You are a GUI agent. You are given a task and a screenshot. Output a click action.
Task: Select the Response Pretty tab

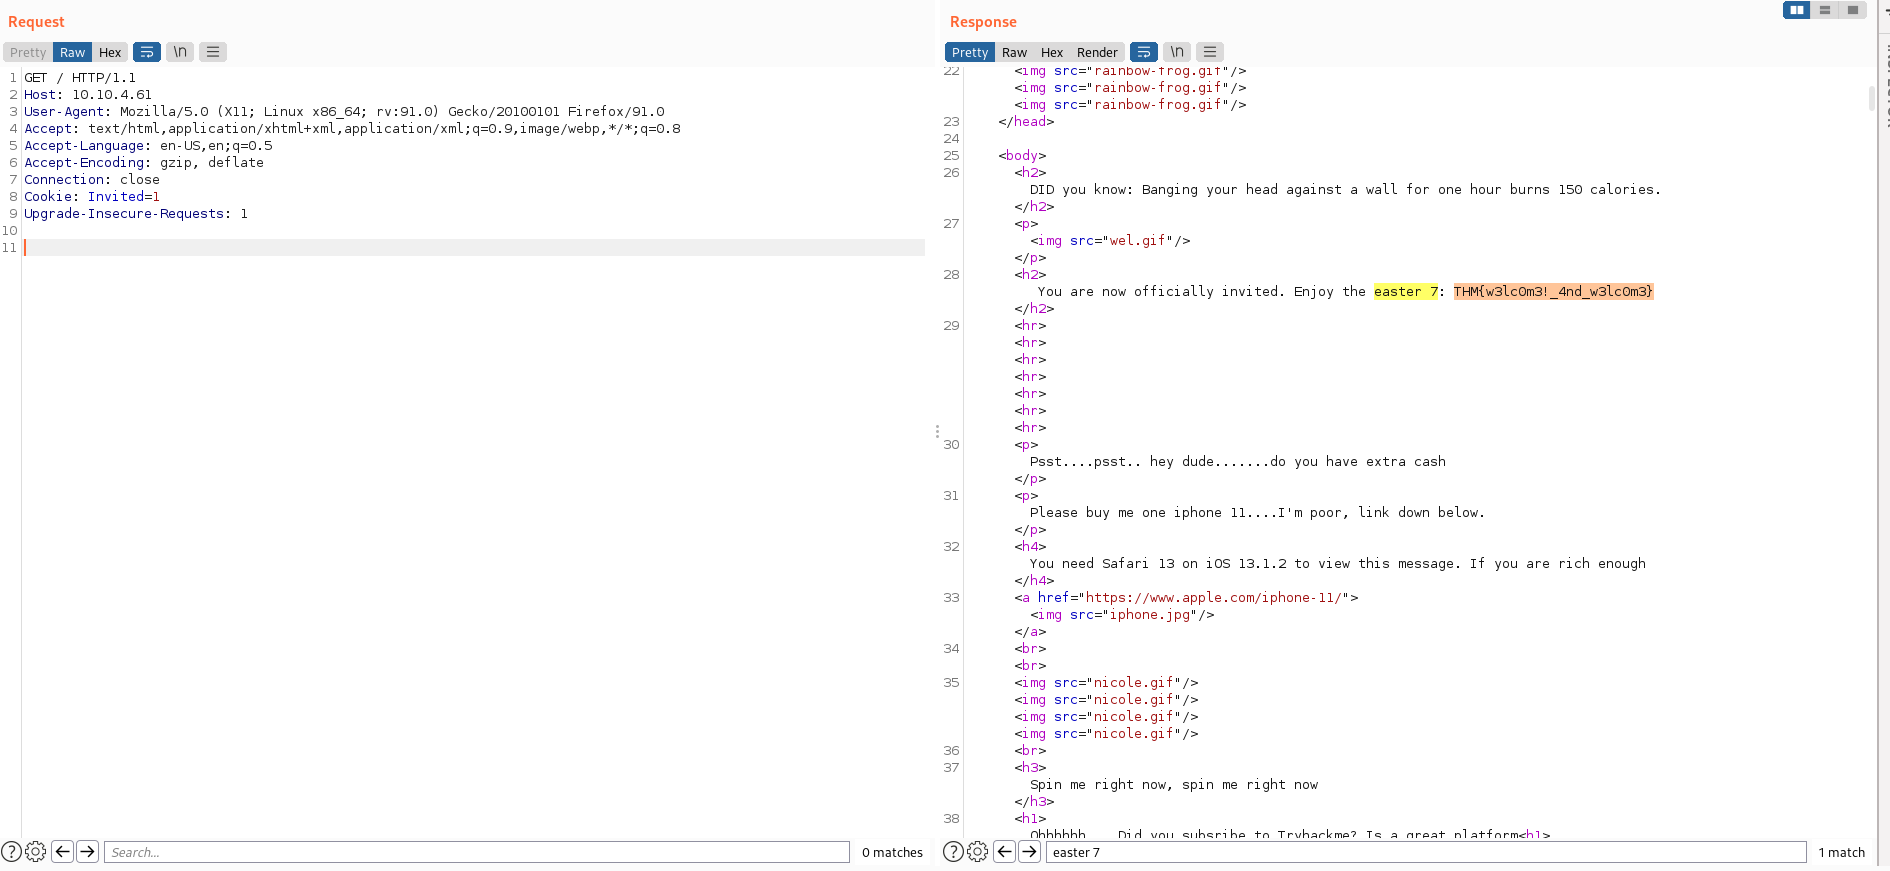[969, 52]
